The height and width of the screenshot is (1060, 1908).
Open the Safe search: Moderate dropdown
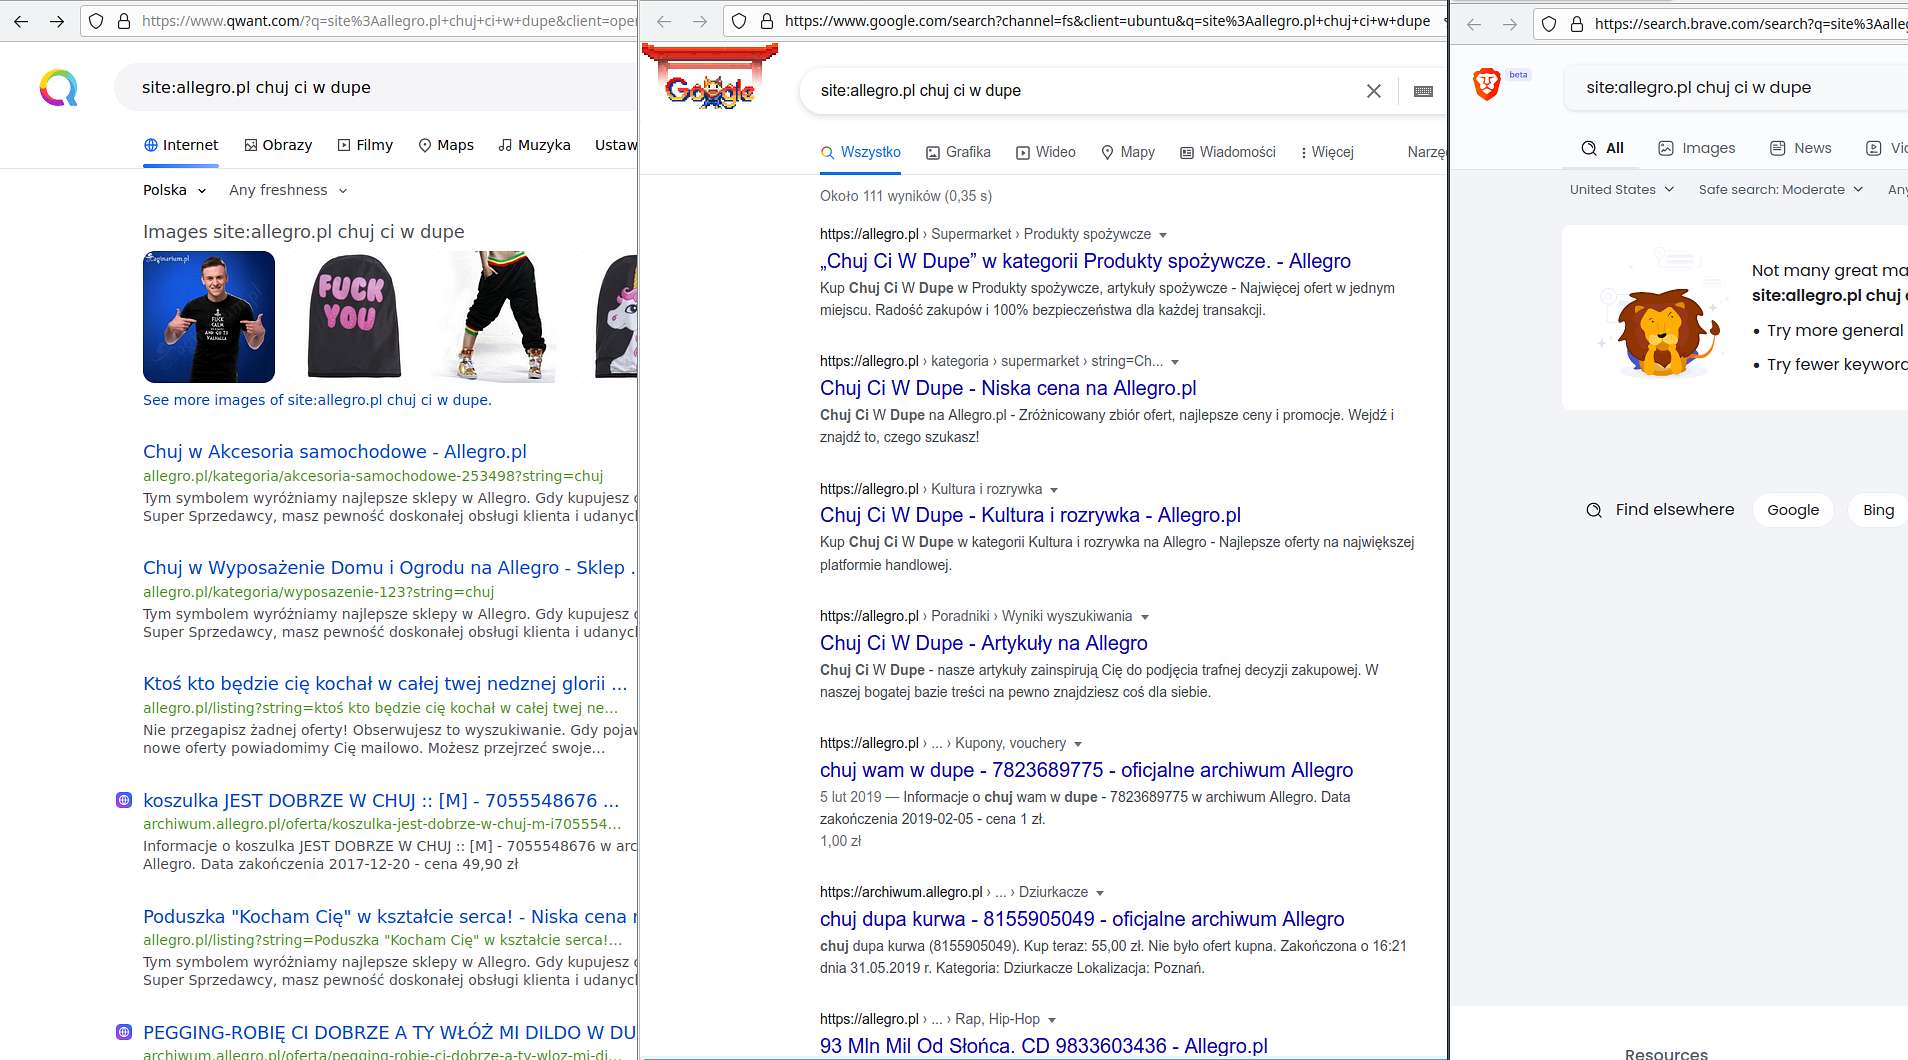[x=1781, y=189]
